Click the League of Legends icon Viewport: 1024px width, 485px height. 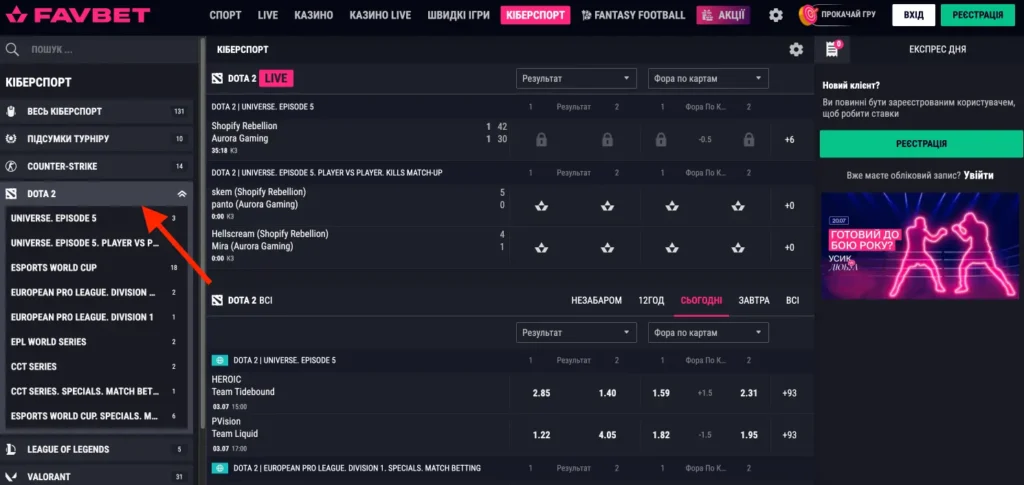point(11,449)
